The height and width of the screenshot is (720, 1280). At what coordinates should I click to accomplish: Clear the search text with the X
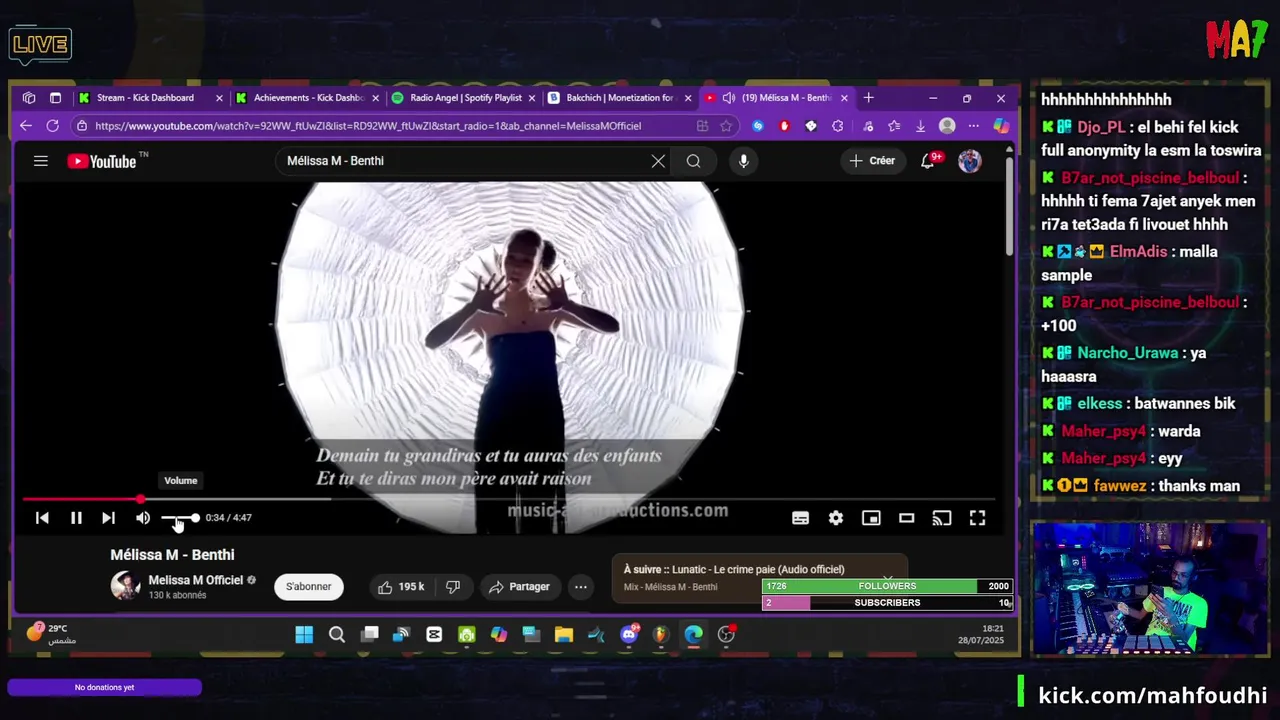click(658, 161)
